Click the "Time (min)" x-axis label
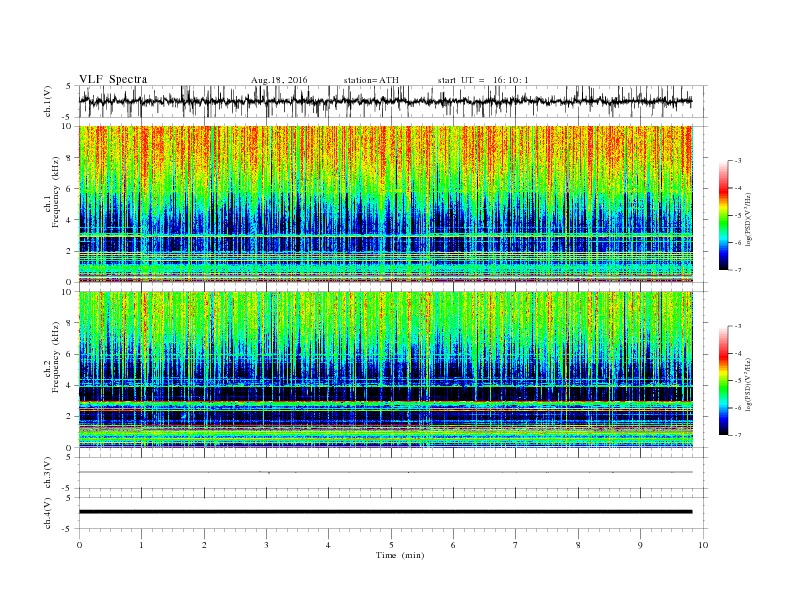Viewport: 792px width, 612px height. point(400,555)
